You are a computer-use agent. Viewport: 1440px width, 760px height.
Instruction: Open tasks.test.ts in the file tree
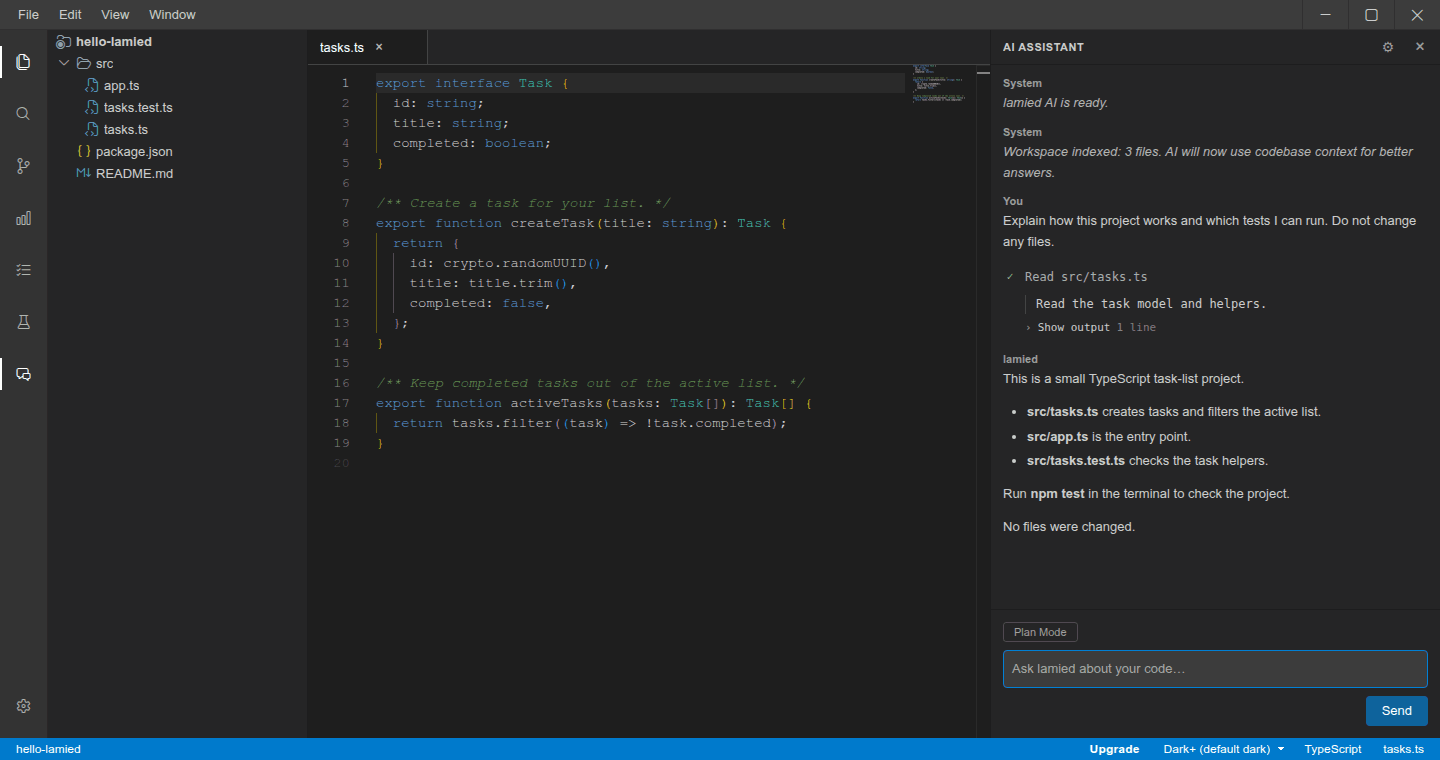point(138,108)
